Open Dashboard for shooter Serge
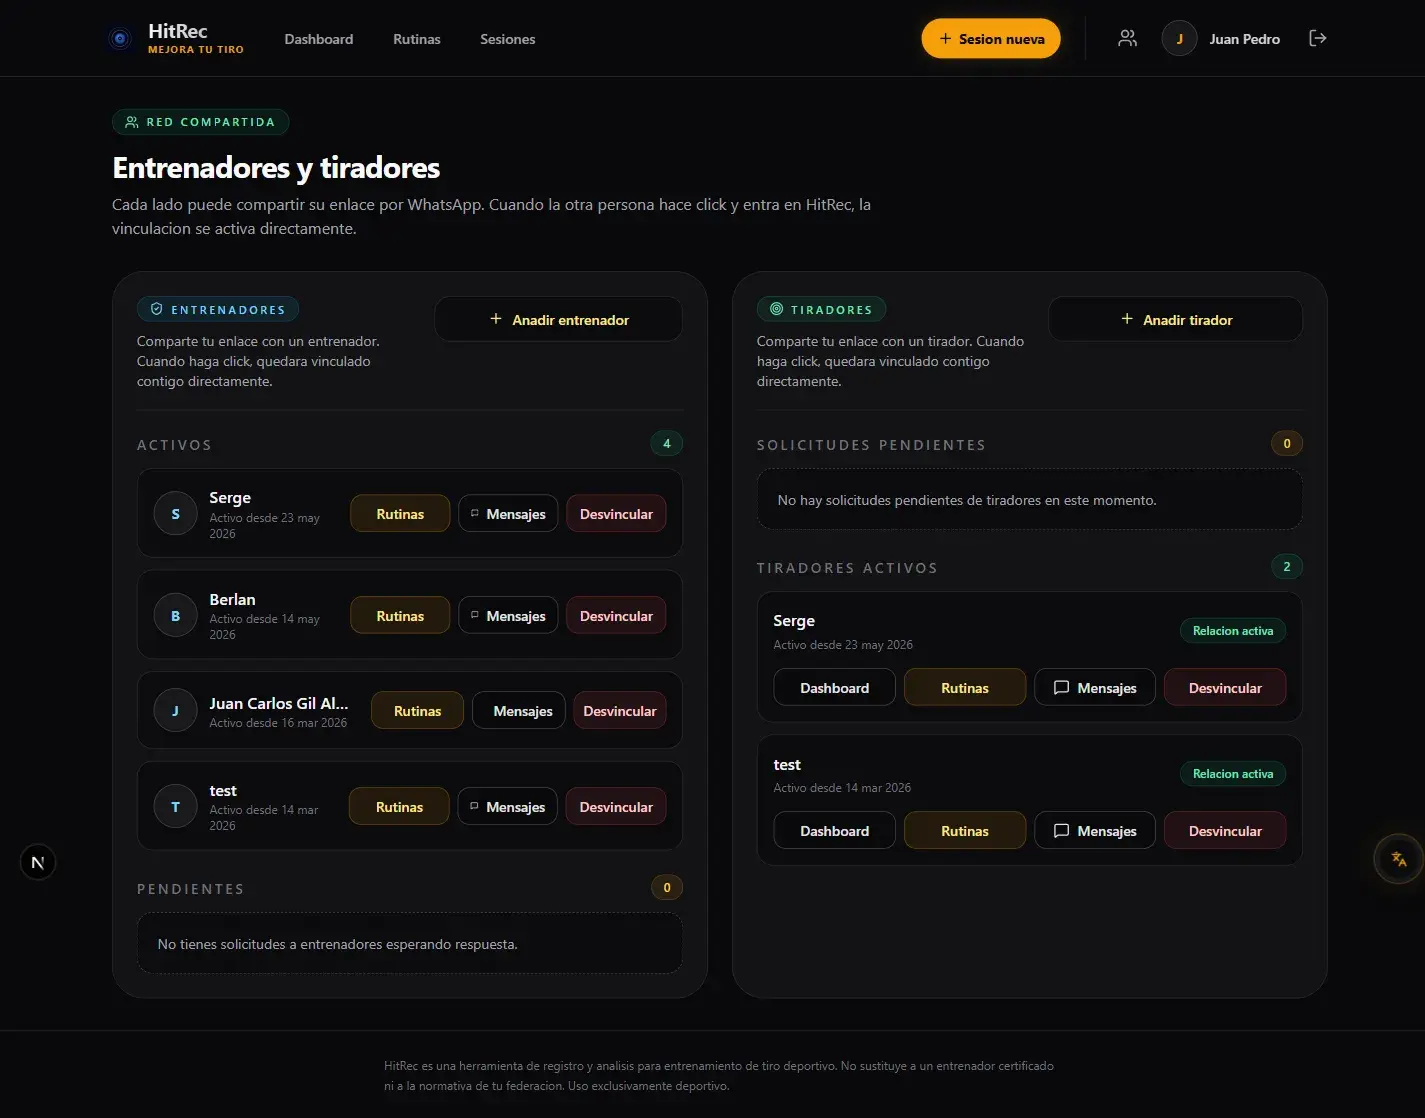This screenshot has width=1425, height=1118. click(x=835, y=688)
